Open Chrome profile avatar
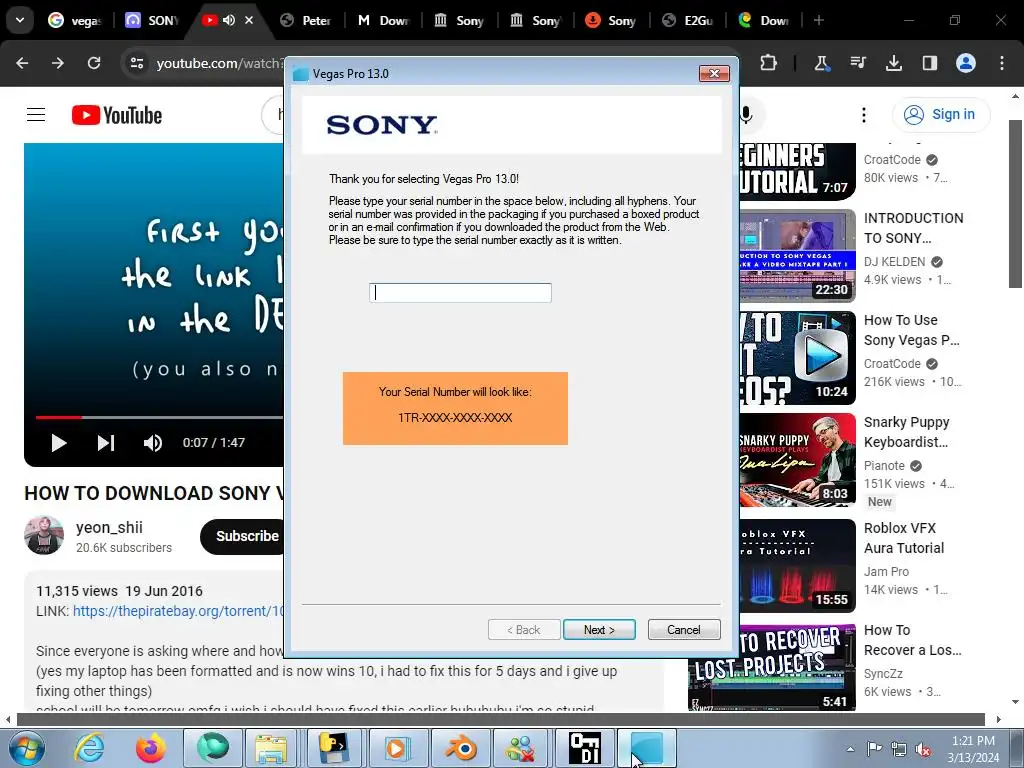The height and width of the screenshot is (768, 1024). point(966,63)
